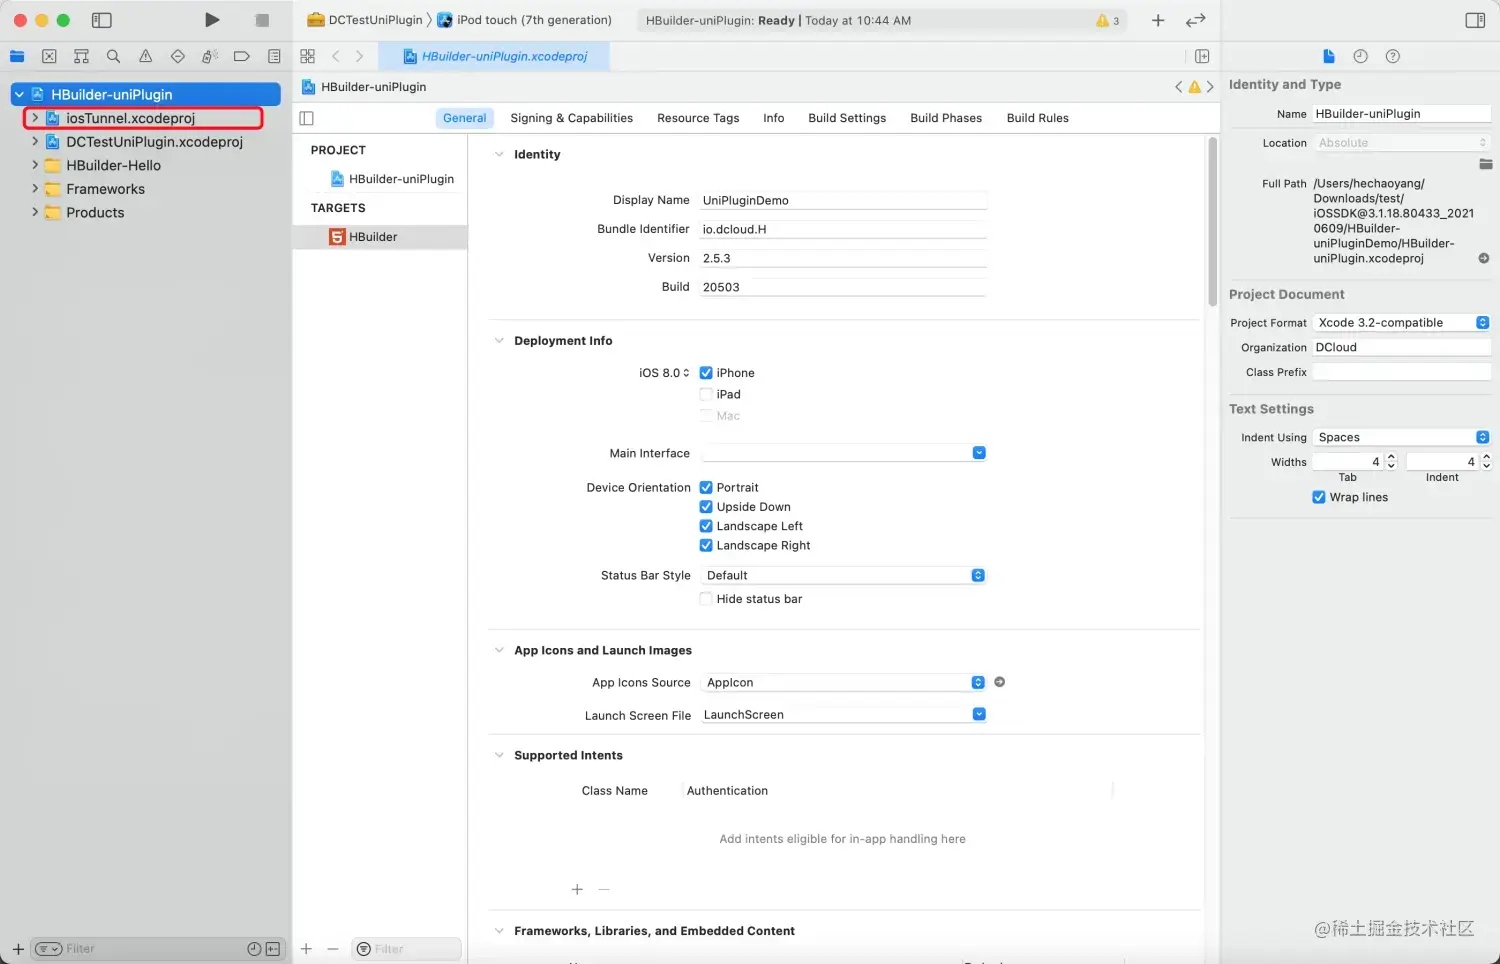This screenshot has height=964, width=1500.
Task: Collapse the HBuilder-uniPlugin project tree
Action: 19,94
